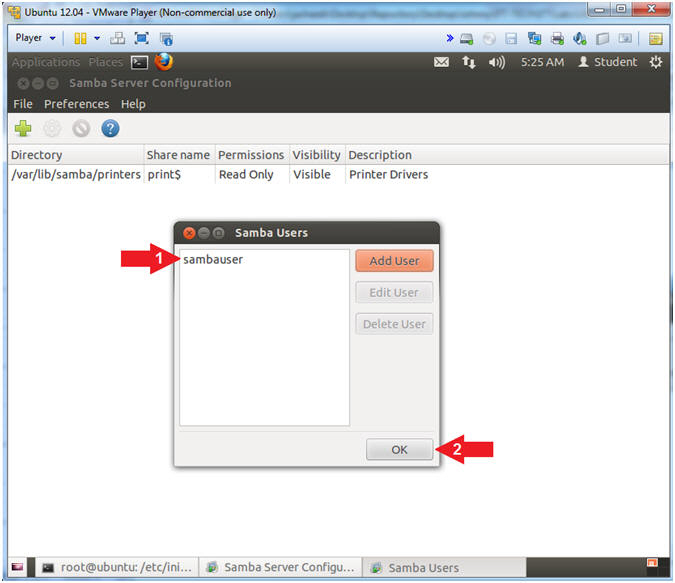Sort by the Share name column header
Image resolution: width=675 pixels, height=583 pixels.
[x=179, y=155]
